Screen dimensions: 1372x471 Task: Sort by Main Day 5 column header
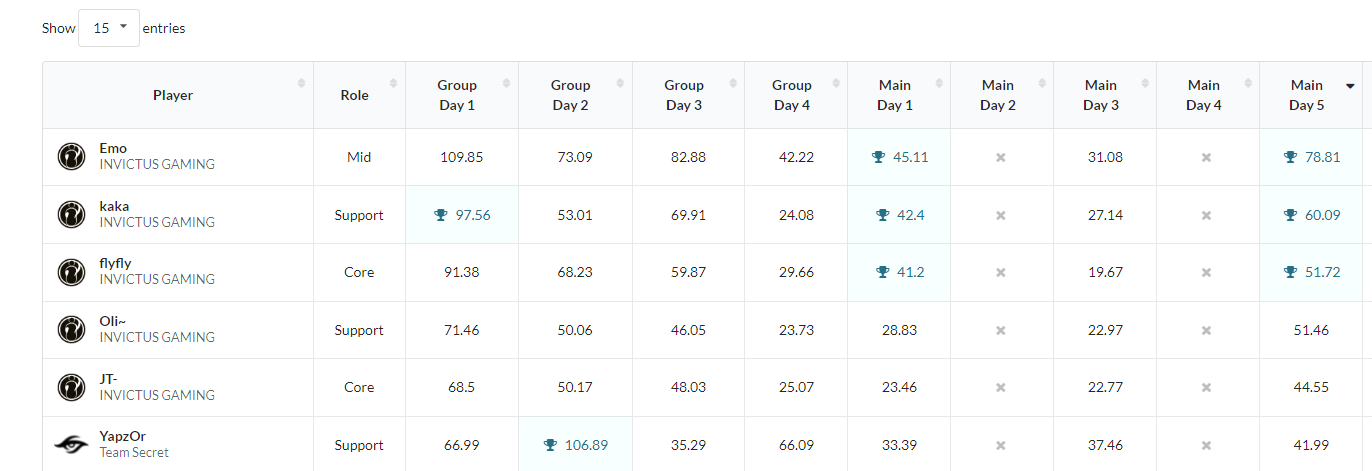[1306, 95]
